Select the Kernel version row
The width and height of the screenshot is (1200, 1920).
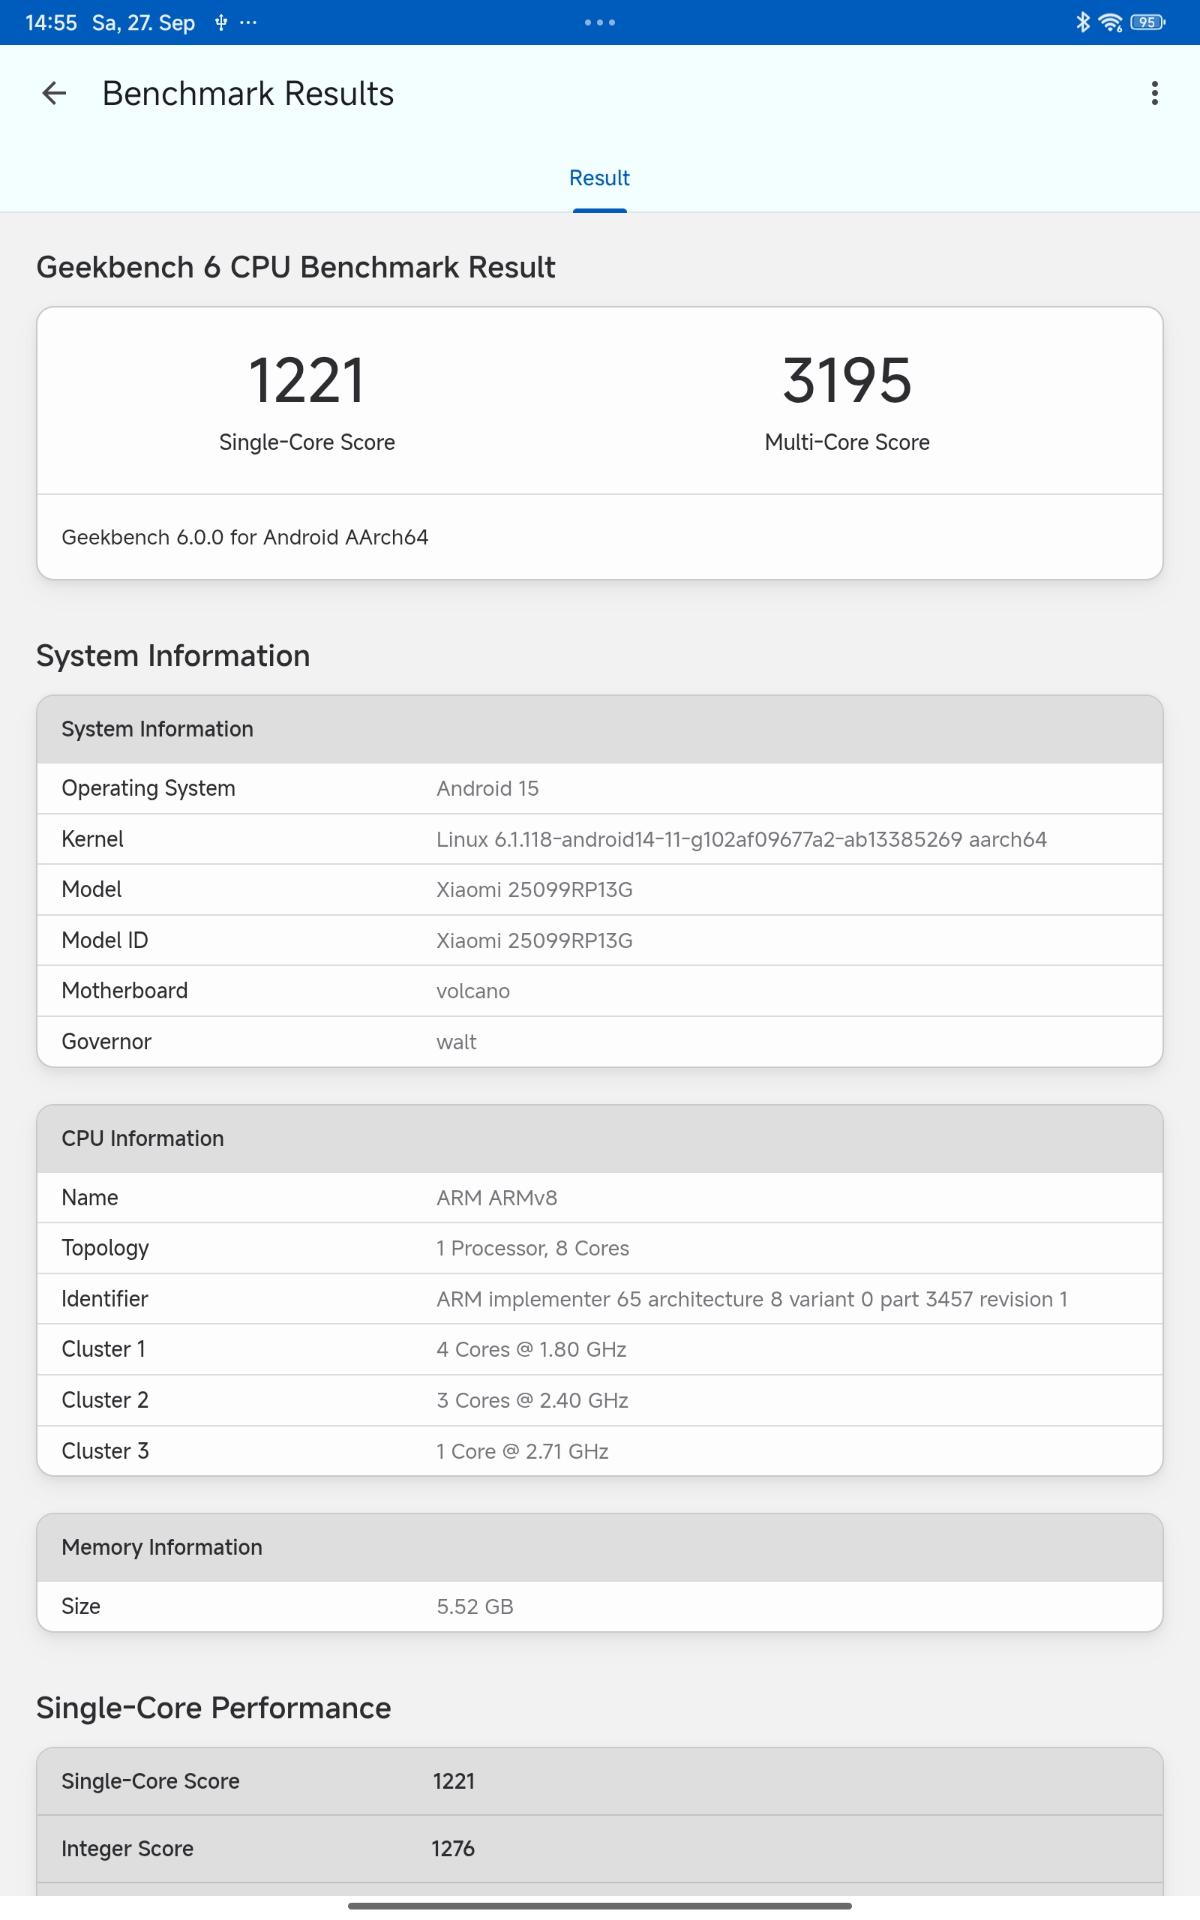[x=600, y=839]
